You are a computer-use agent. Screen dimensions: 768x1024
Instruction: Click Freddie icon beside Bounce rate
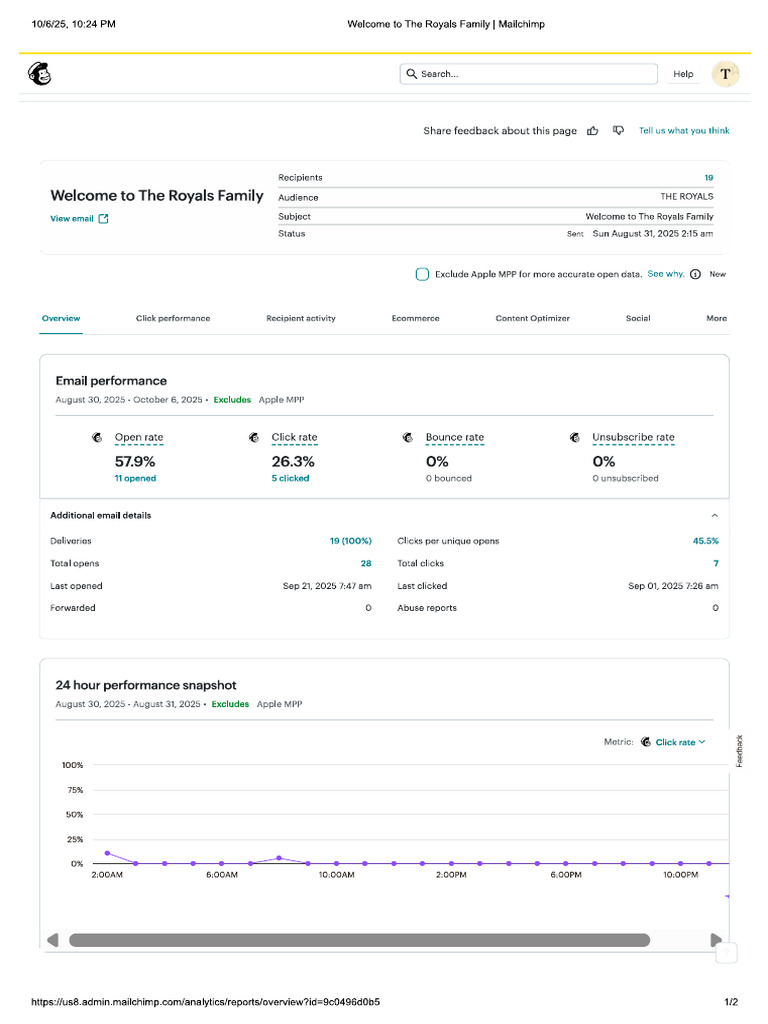click(x=408, y=438)
